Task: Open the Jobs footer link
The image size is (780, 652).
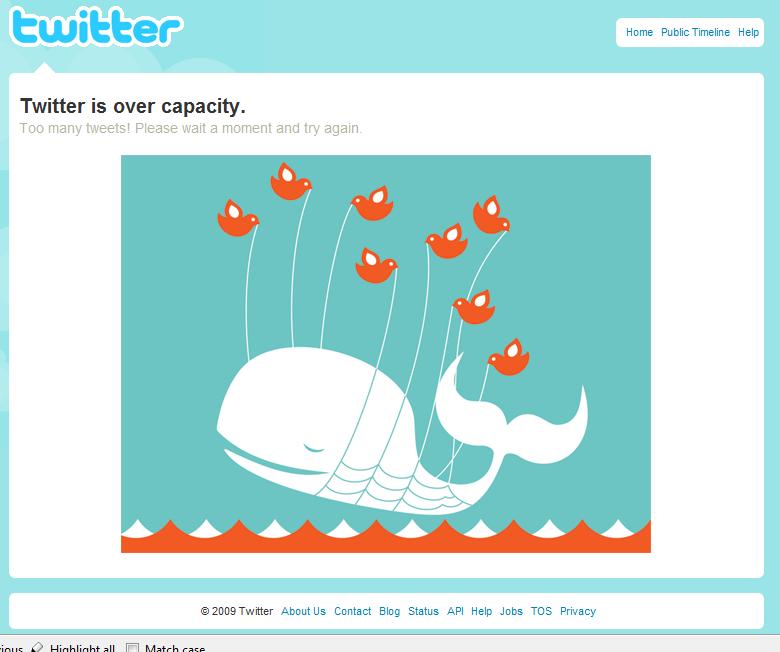Action: pyautogui.click(x=511, y=611)
